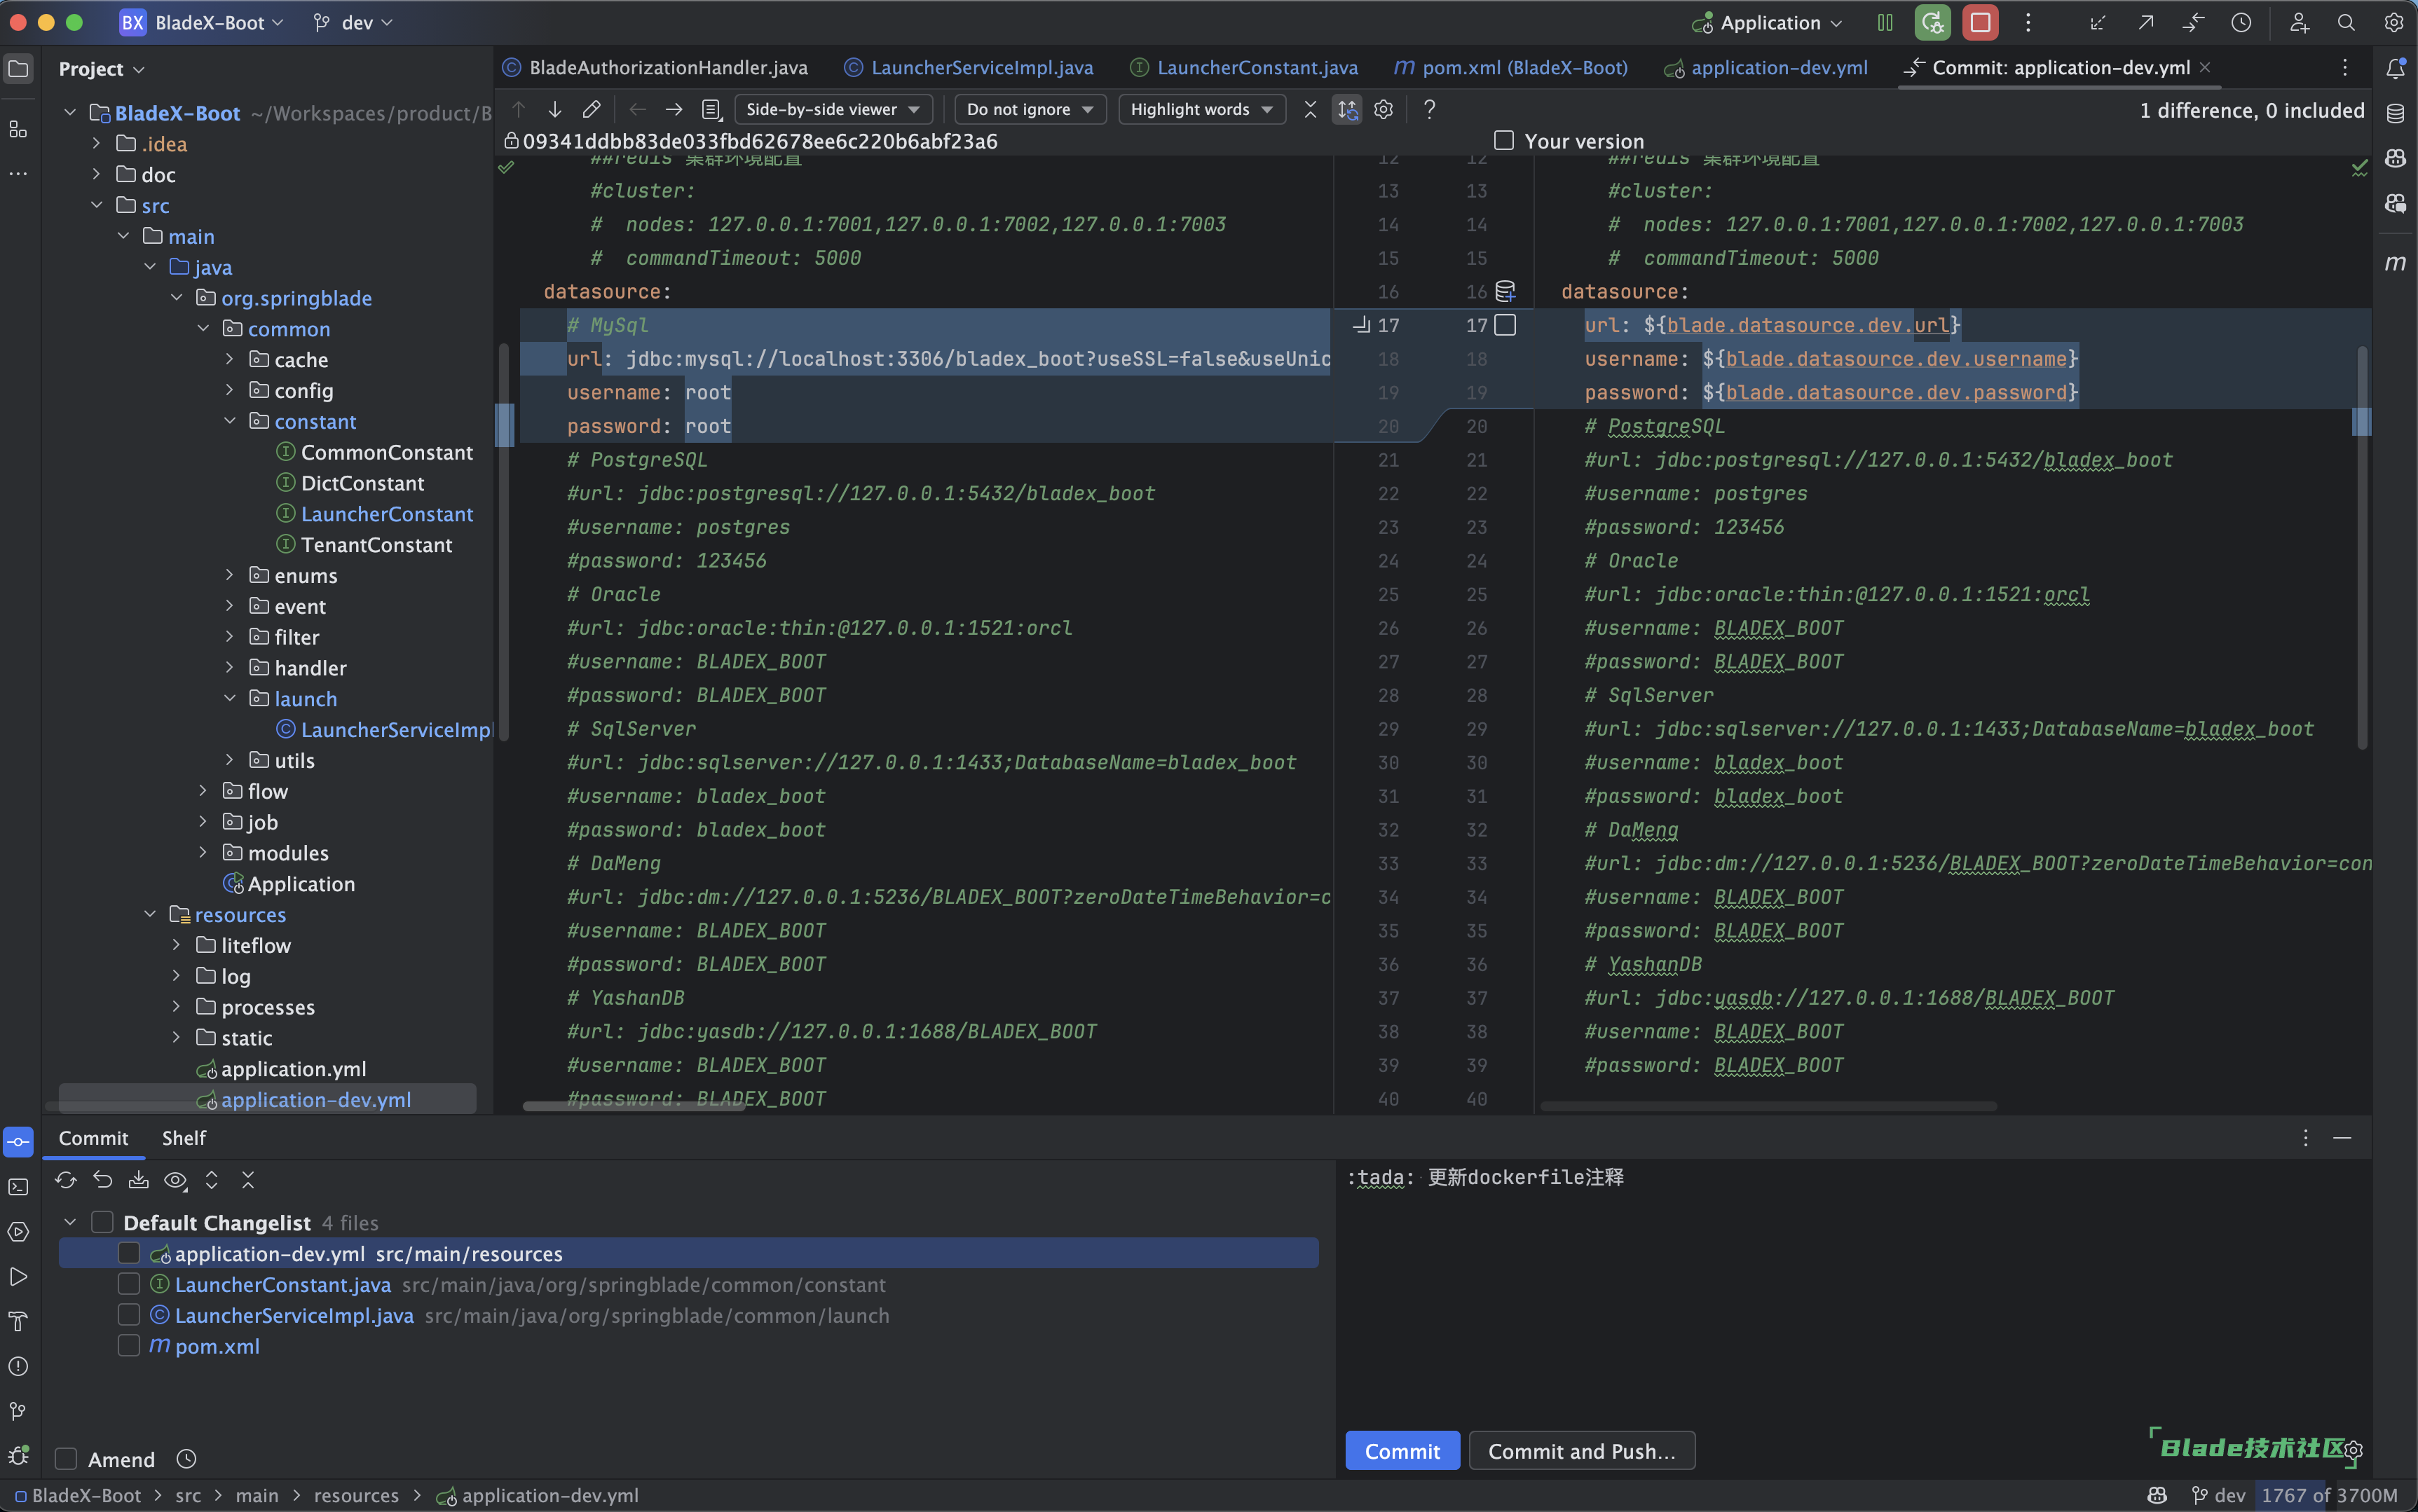Expand the modules package
The height and width of the screenshot is (1512, 2418).
[x=203, y=852]
